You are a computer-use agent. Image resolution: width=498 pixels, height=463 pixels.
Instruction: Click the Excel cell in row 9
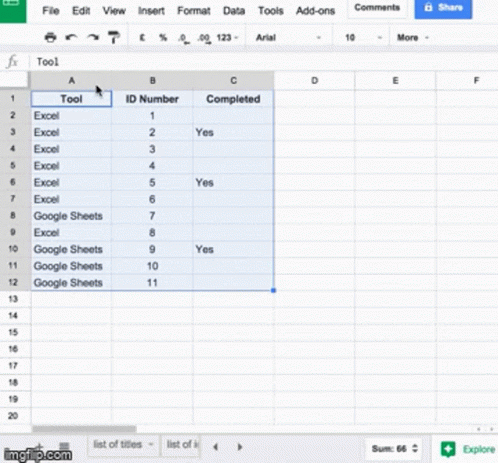(71, 233)
